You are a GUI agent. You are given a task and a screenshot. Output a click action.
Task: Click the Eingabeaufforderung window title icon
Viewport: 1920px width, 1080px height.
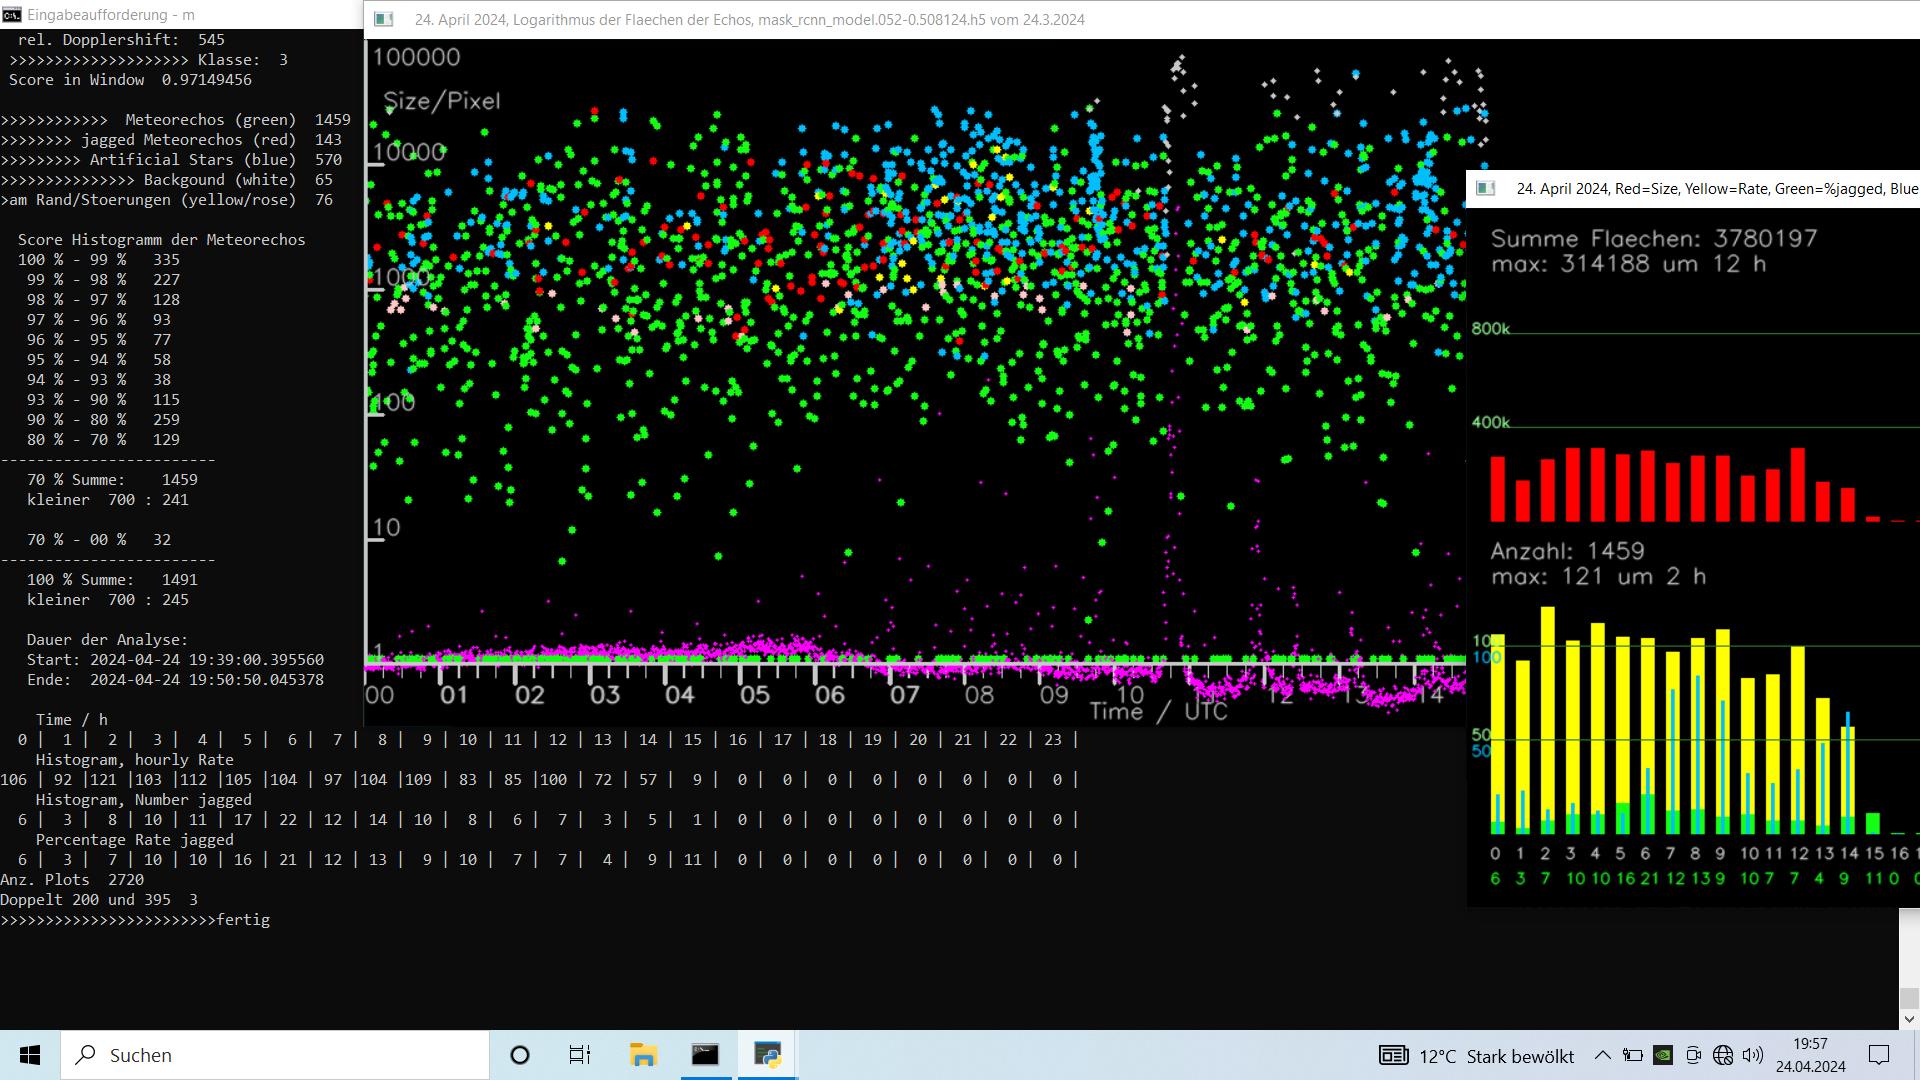[12, 15]
